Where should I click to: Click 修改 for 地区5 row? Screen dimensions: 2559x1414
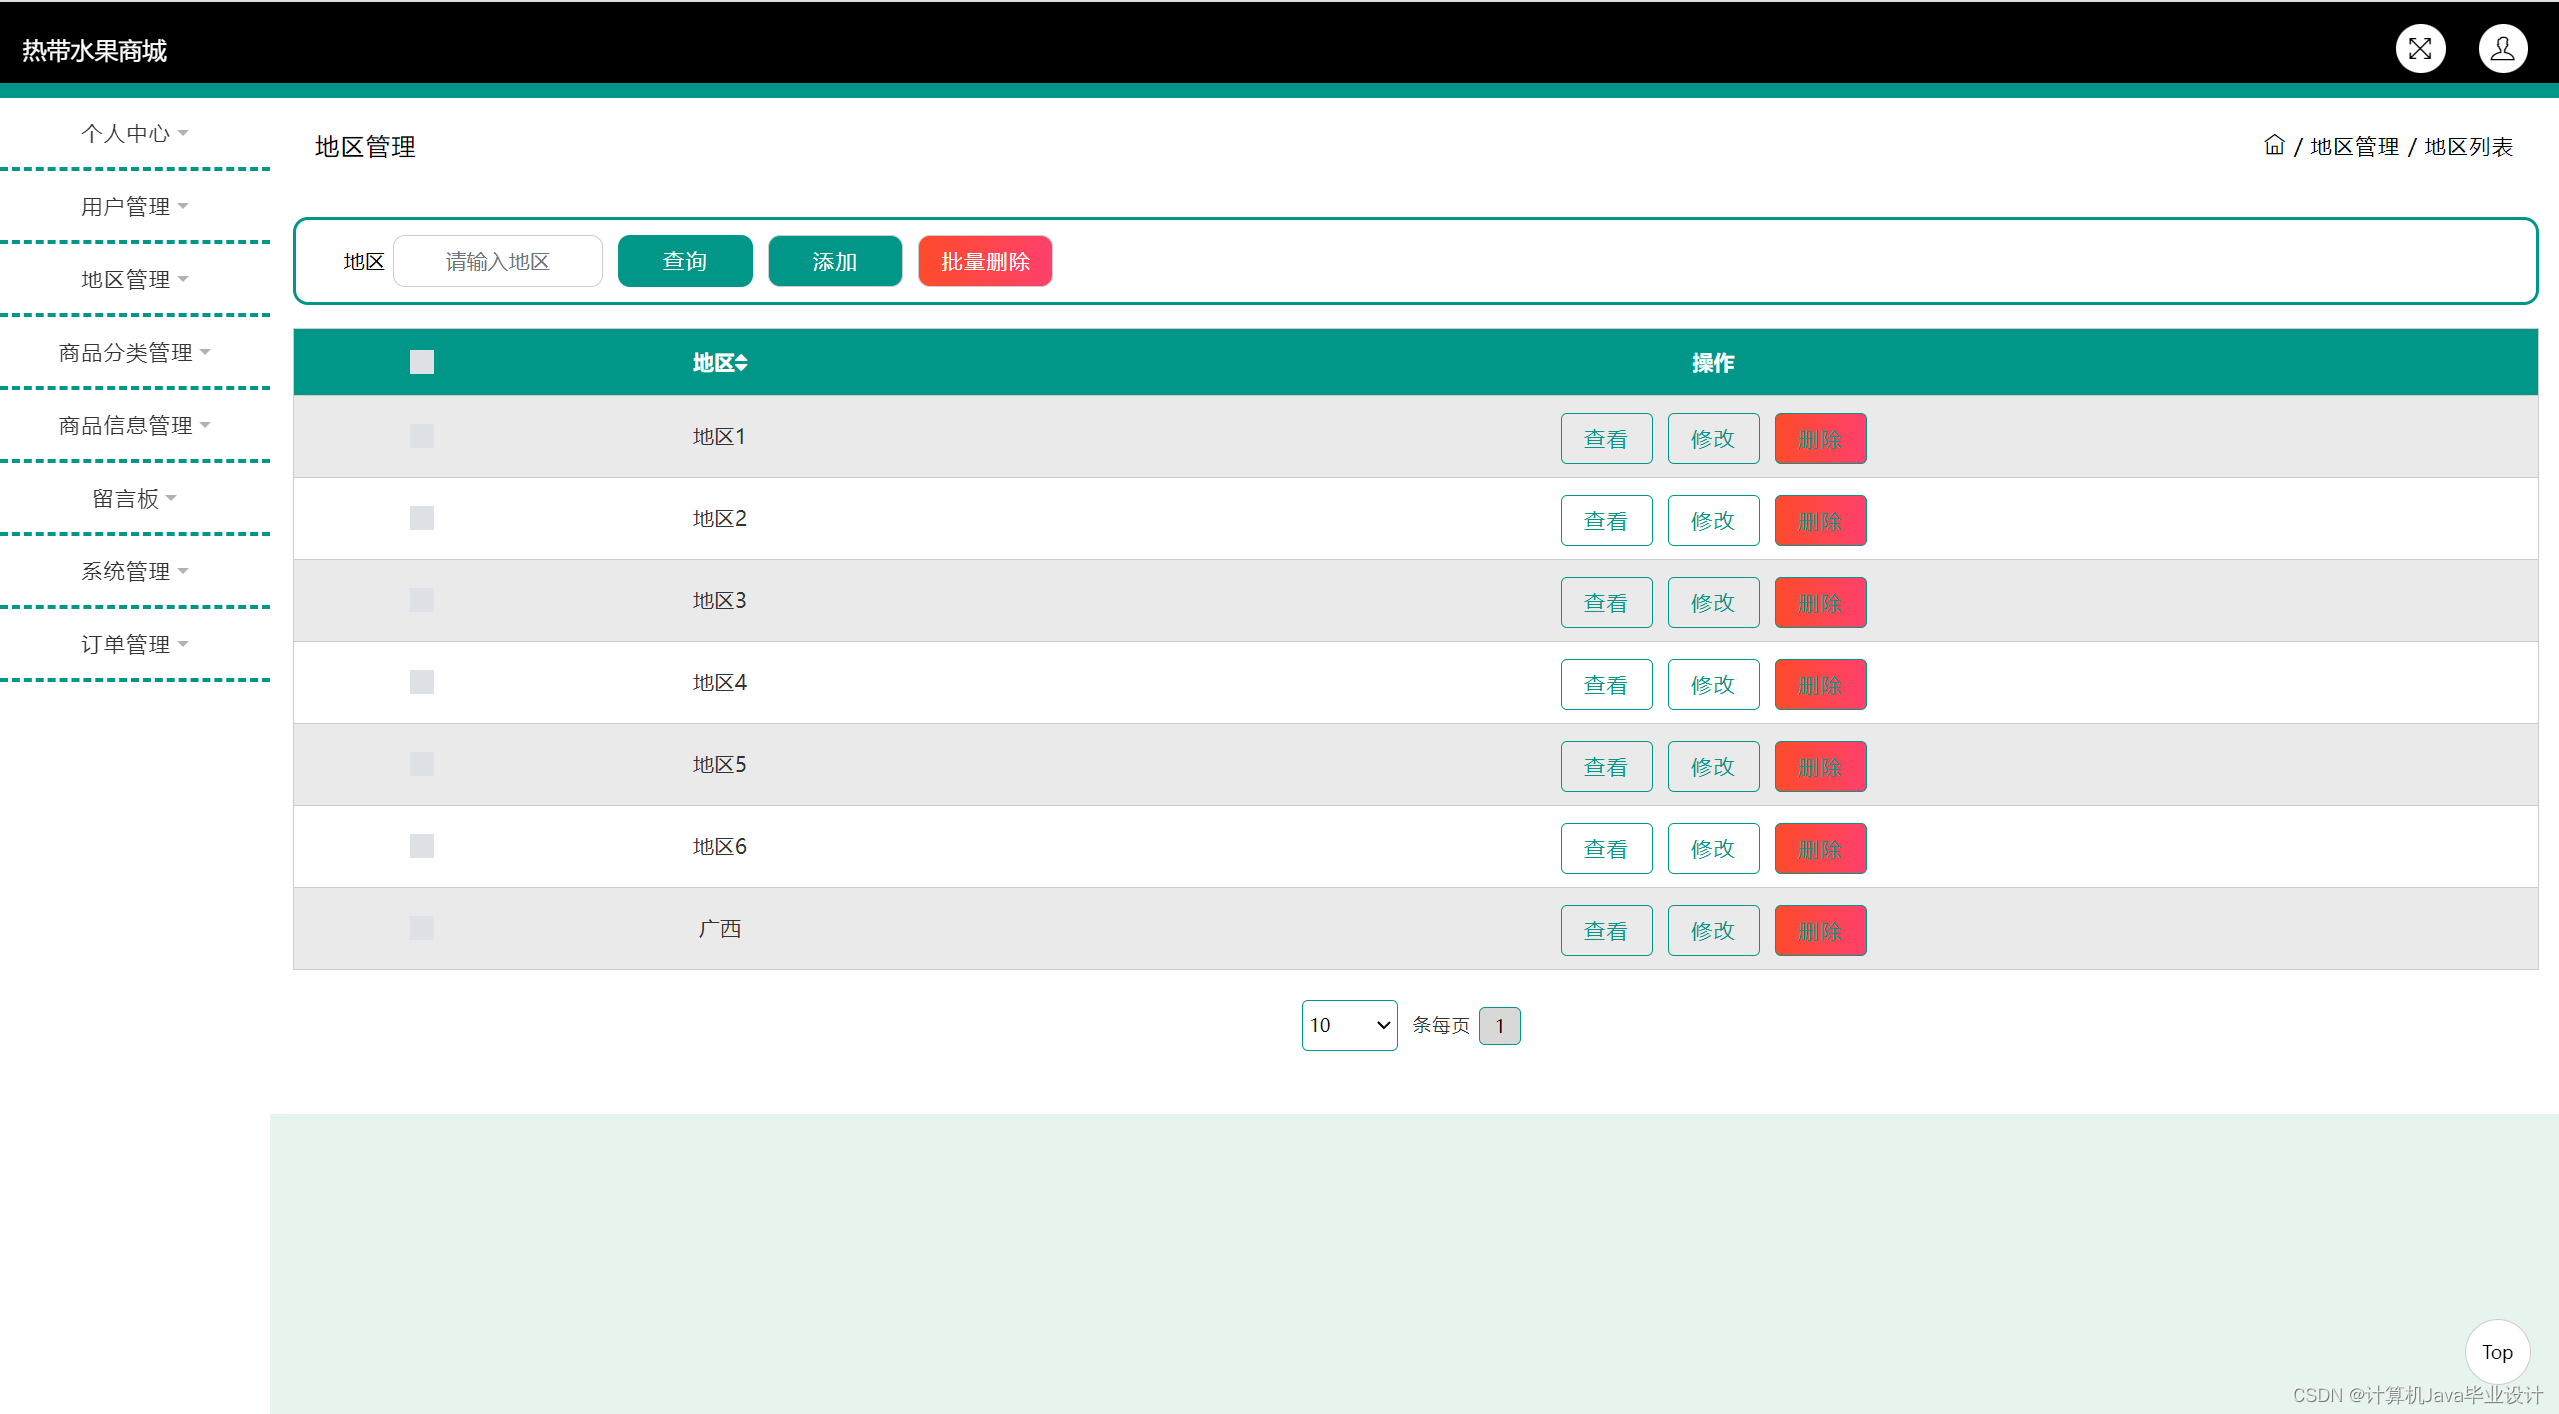[x=1712, y=767]
